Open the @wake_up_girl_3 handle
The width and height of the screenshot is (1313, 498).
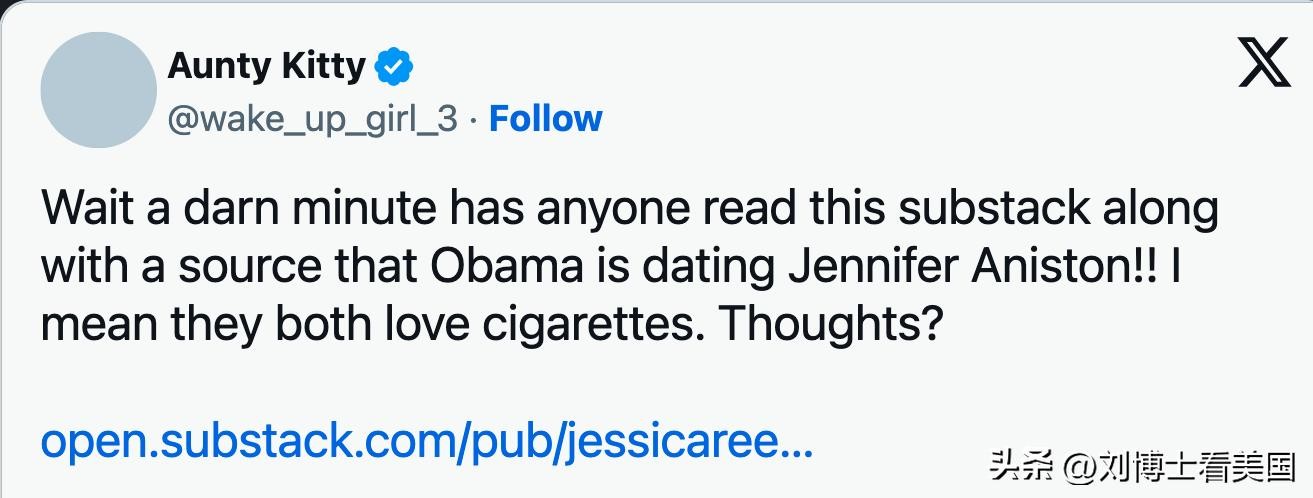(312, 119)
